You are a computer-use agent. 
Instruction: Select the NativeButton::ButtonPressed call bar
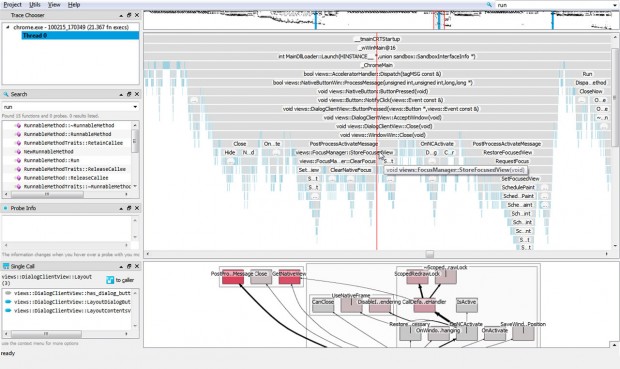tap(373, 91)
